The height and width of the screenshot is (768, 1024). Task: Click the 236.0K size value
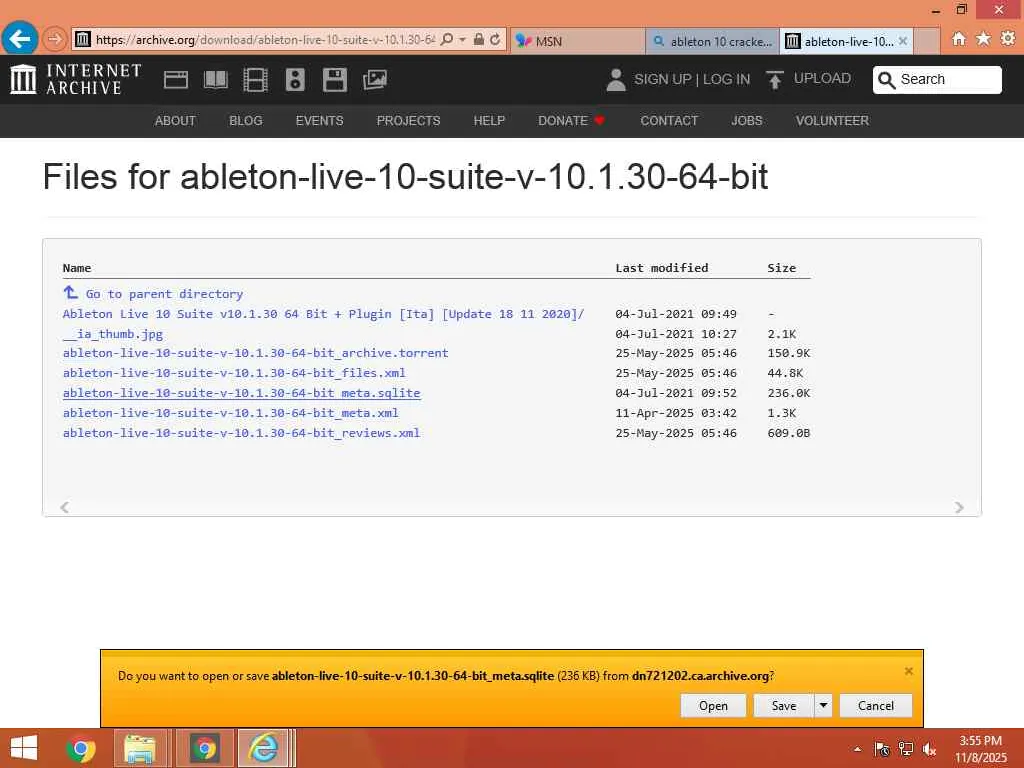click(789, 393)
